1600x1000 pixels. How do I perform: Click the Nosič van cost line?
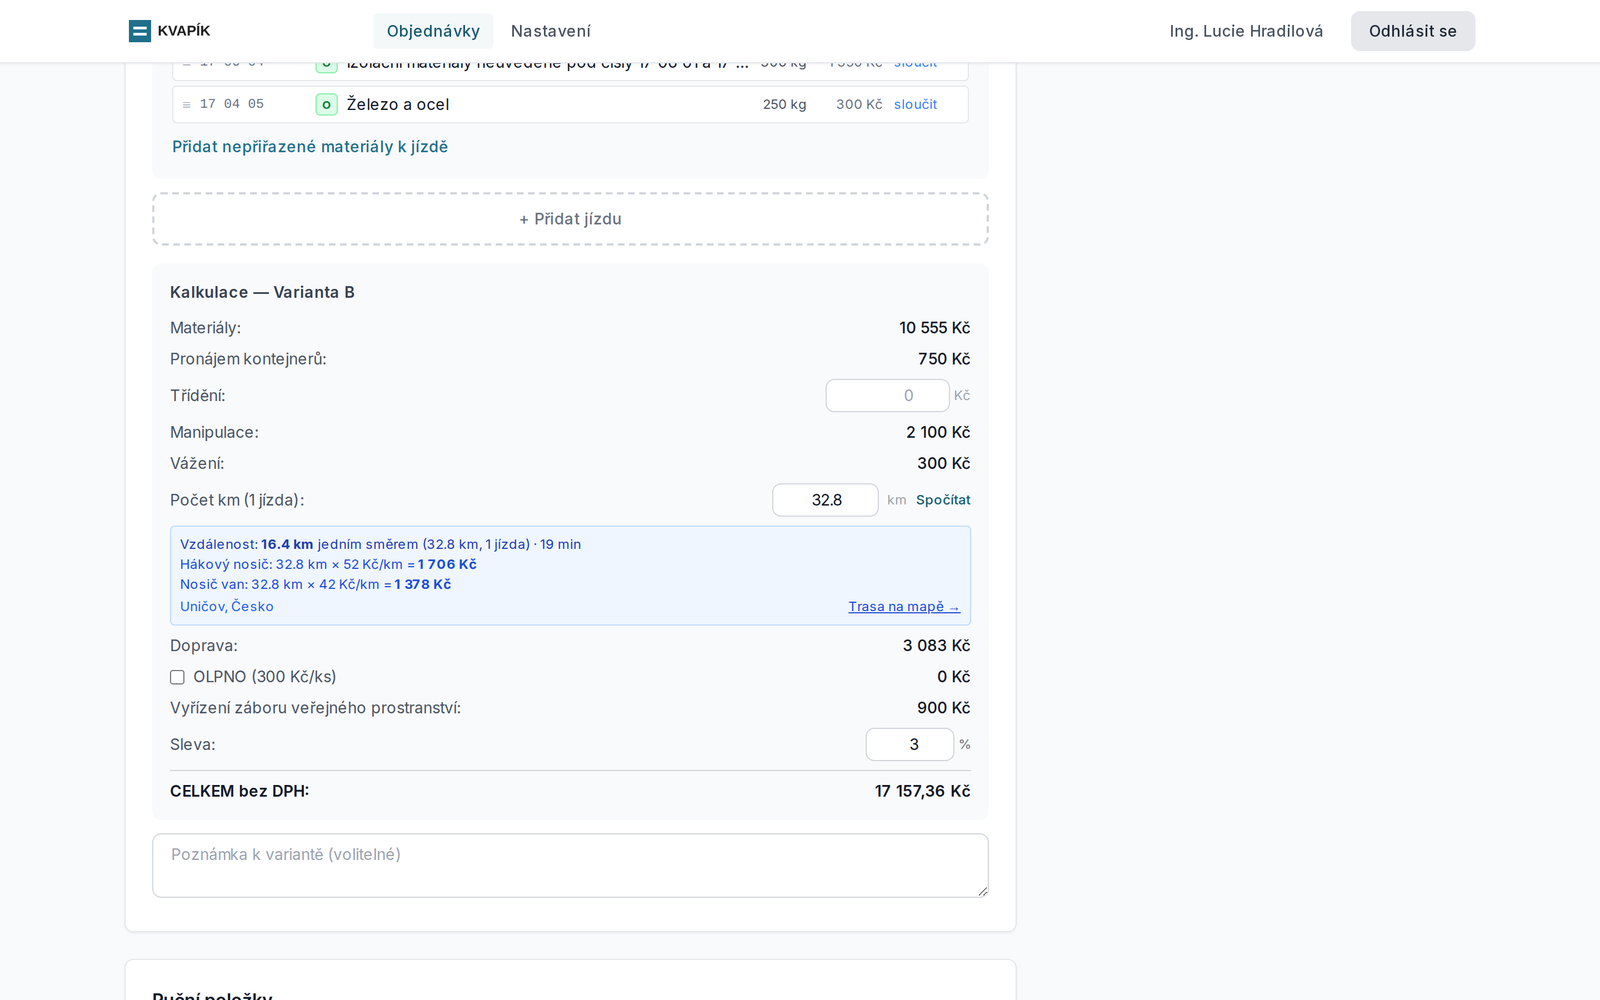[x=315, y=584]
